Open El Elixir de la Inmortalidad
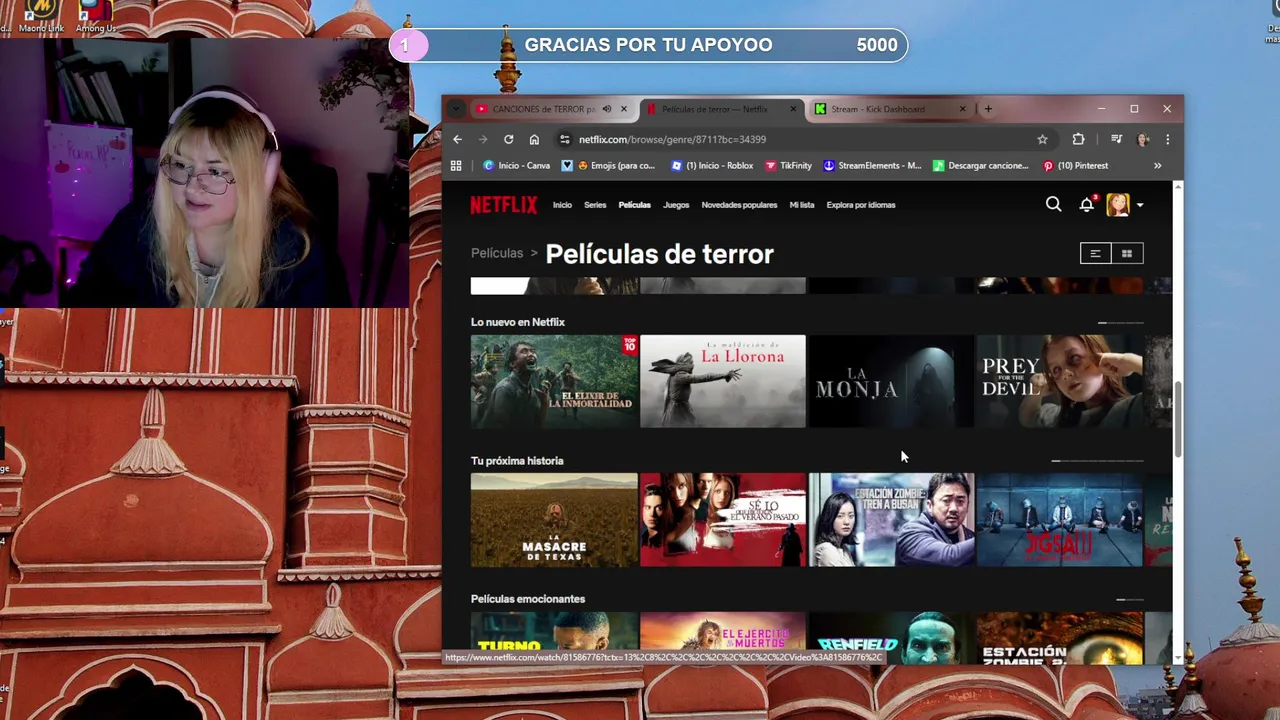The image size is (1280, 720). (x=554, y=381)
